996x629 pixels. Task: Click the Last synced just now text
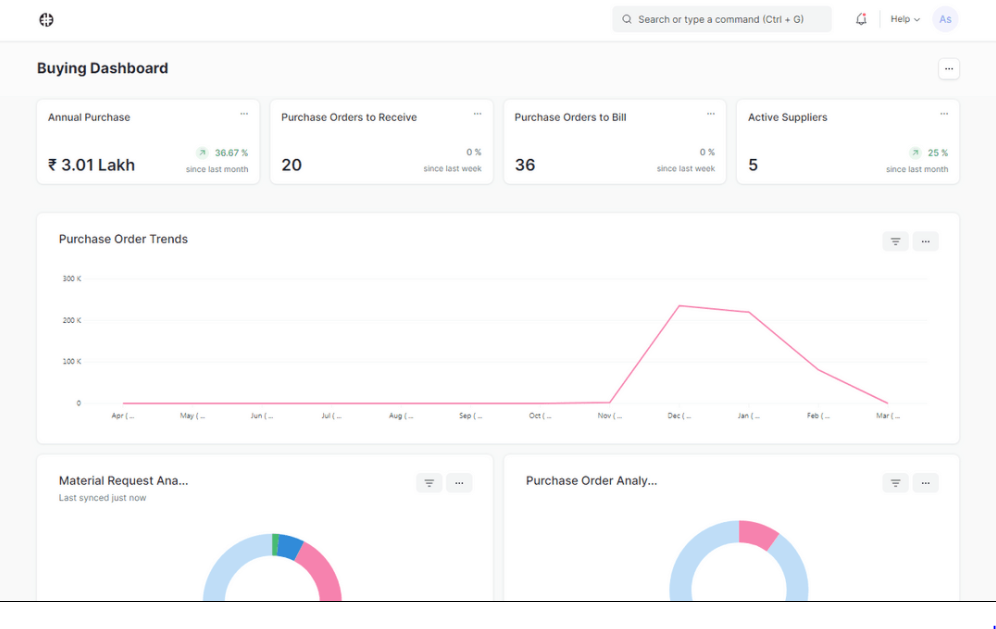[102, 498]
